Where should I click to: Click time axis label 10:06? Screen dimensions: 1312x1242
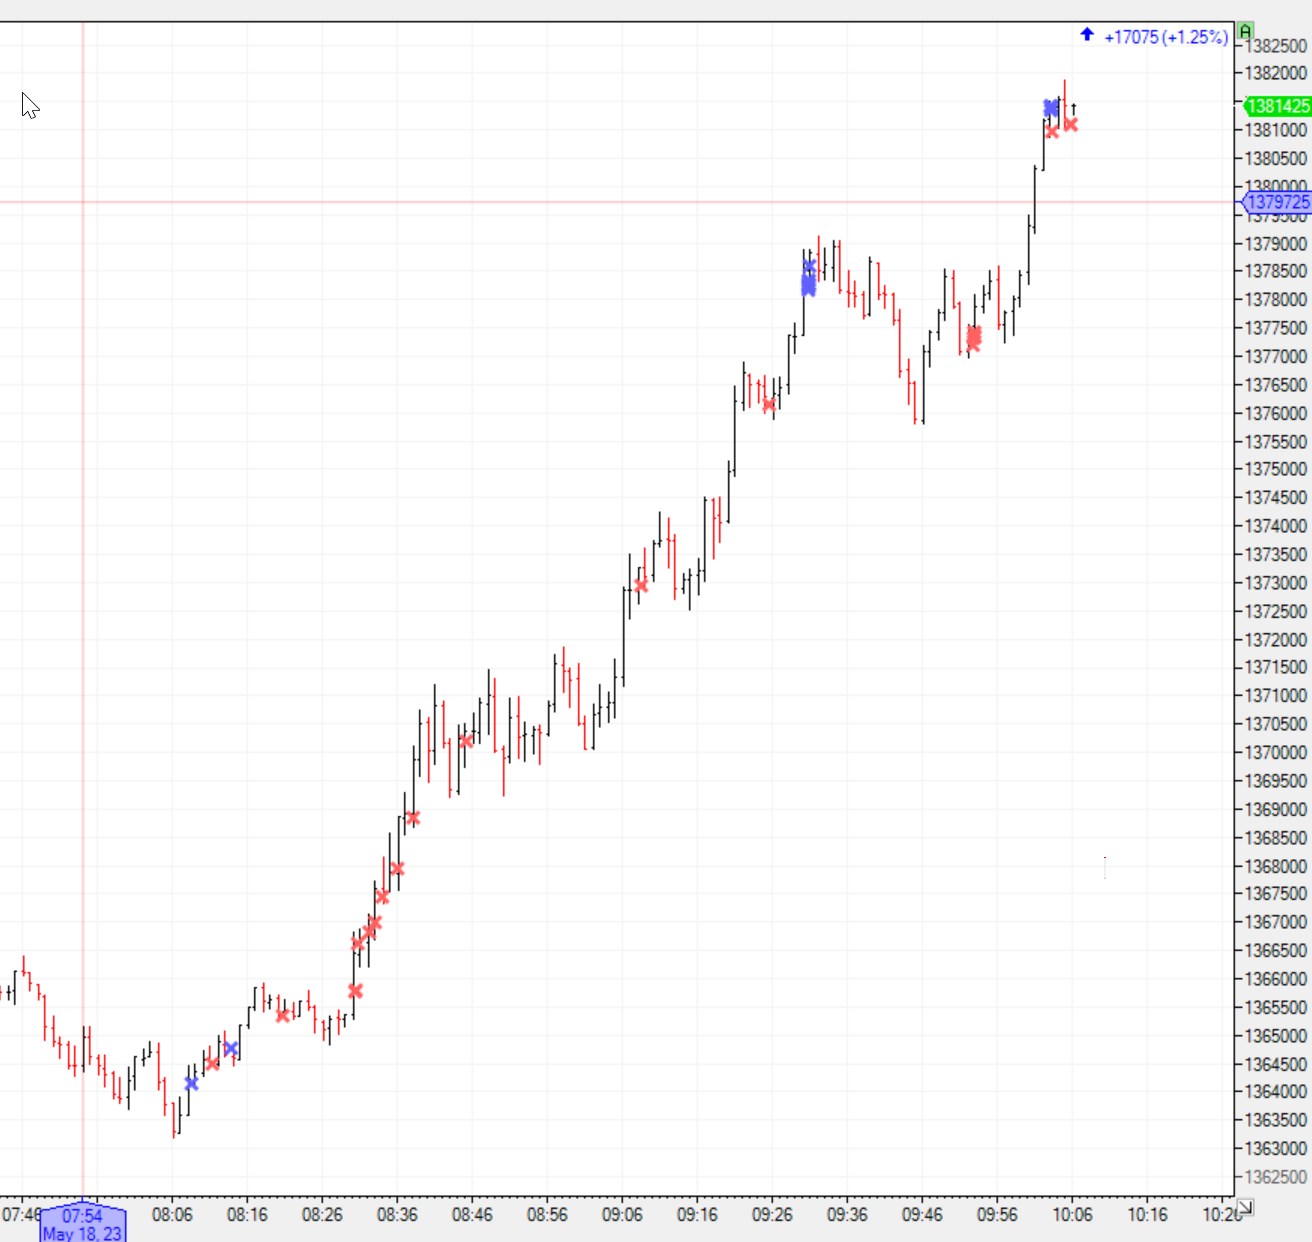(x=1072, y=1215)
